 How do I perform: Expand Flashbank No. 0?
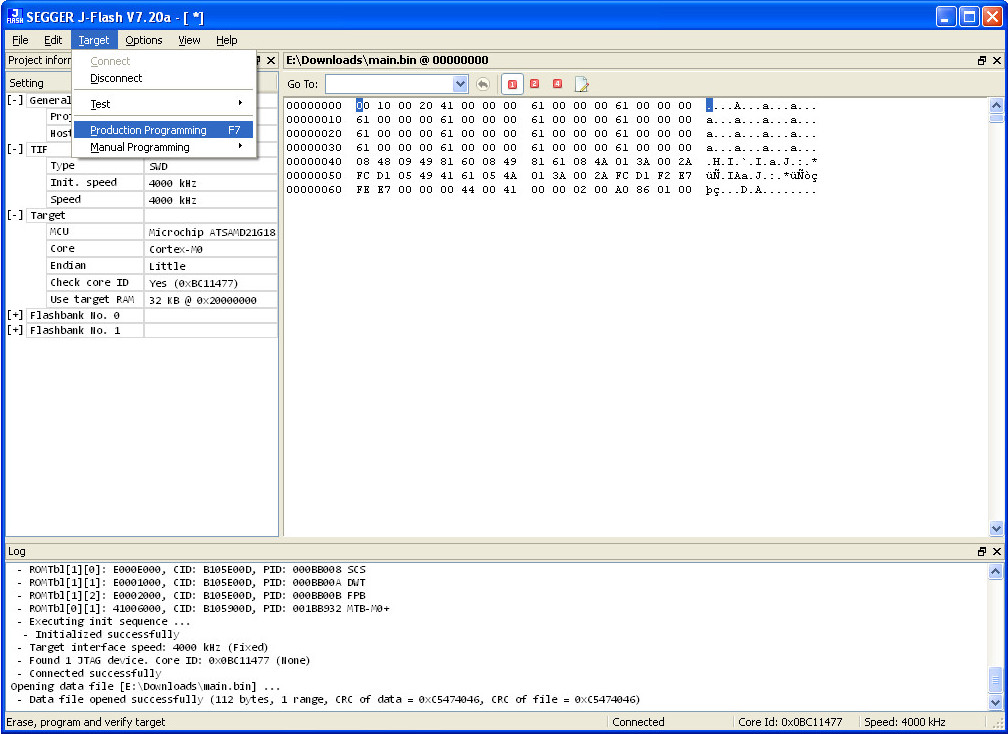click(x=15, y=315)
